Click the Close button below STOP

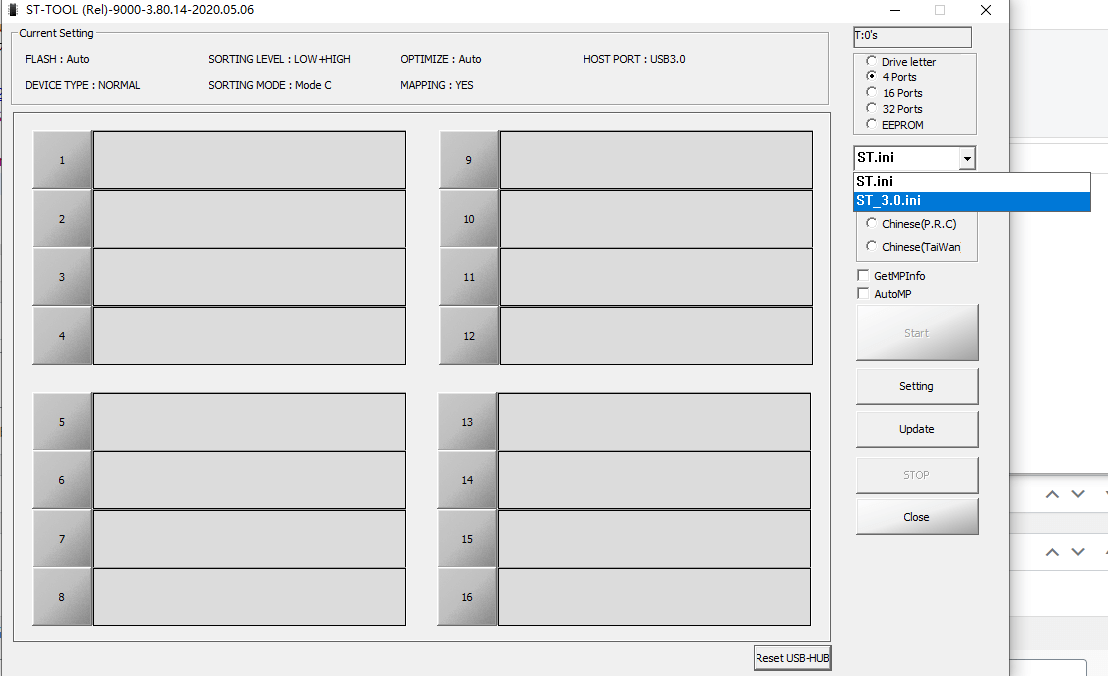click(x=916, y=517)
